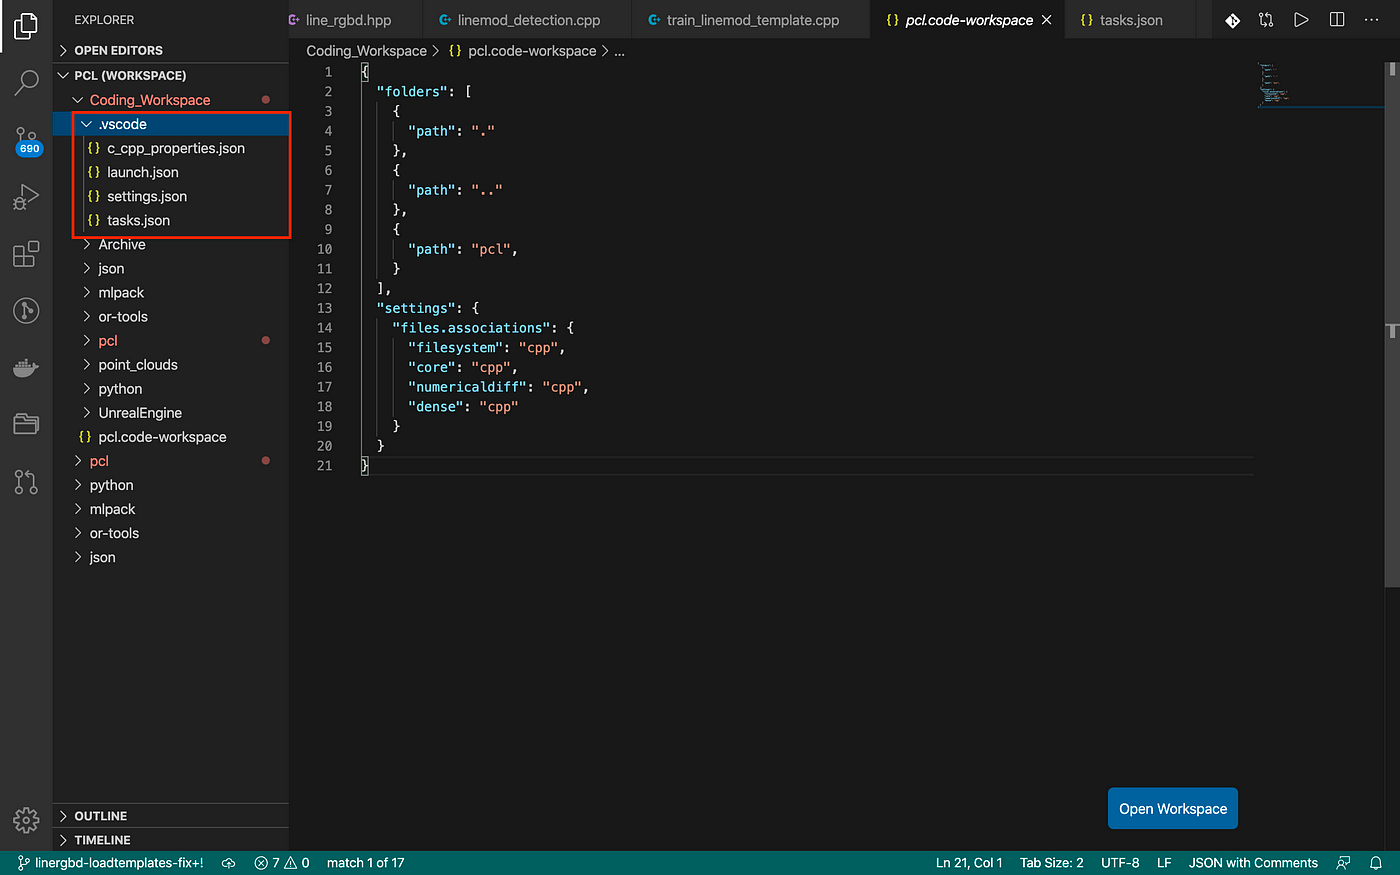The height and width of the screenshot is (875, 1400).
Task: Open the Search view icon
Action: 26,83
